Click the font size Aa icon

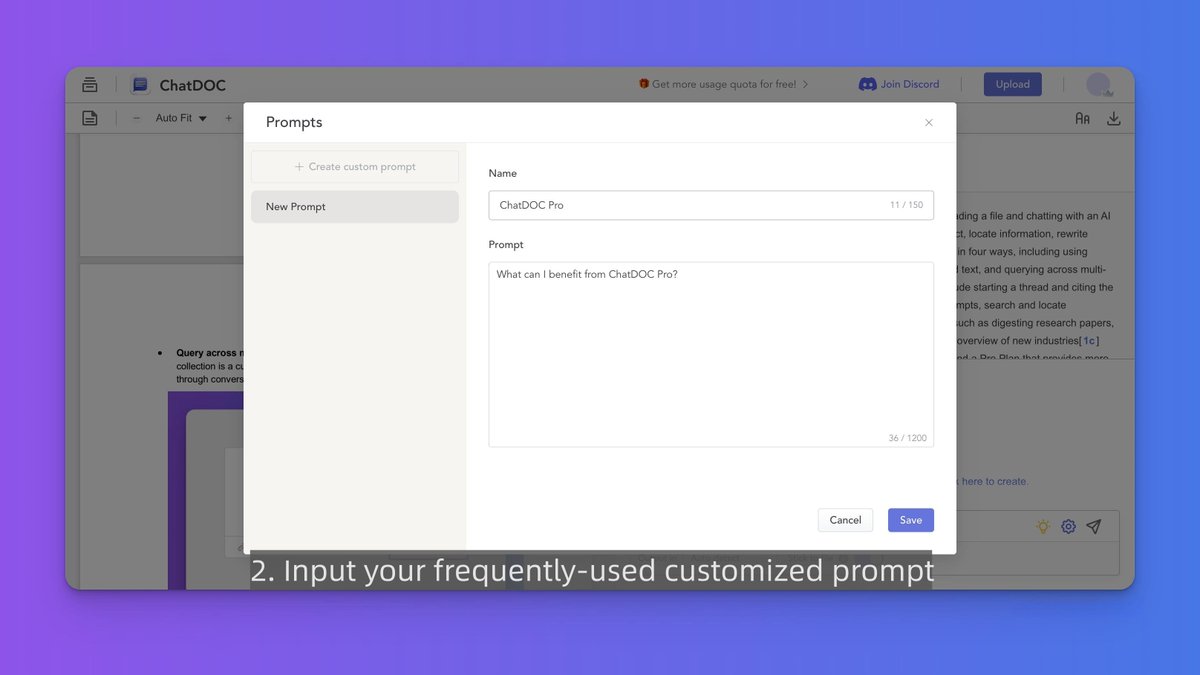click(x=1082, y=118)
